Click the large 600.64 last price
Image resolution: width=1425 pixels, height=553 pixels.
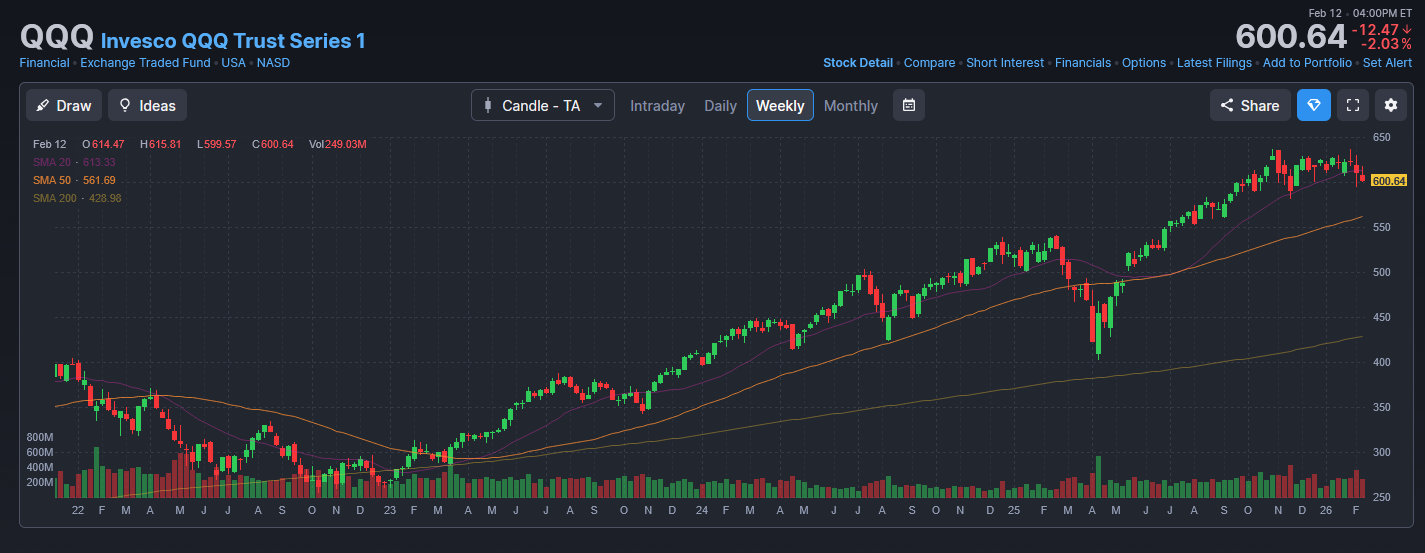tap(1291, 37)
